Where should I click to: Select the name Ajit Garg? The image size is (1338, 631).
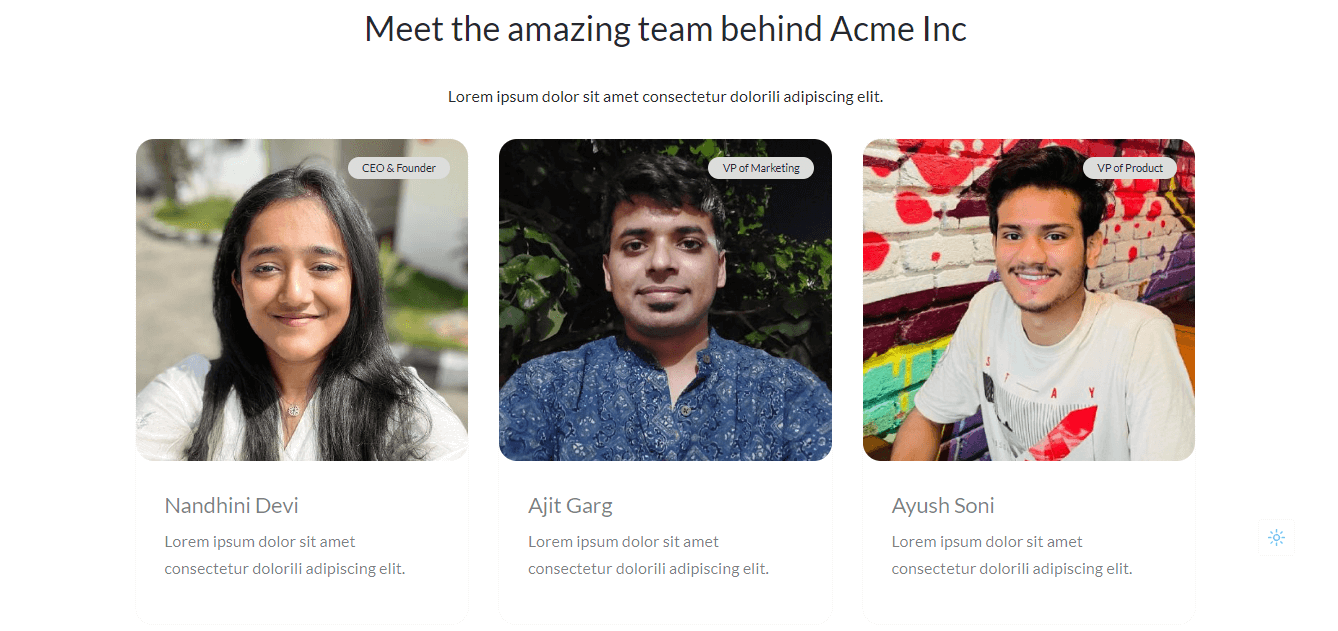coord(570,505)
